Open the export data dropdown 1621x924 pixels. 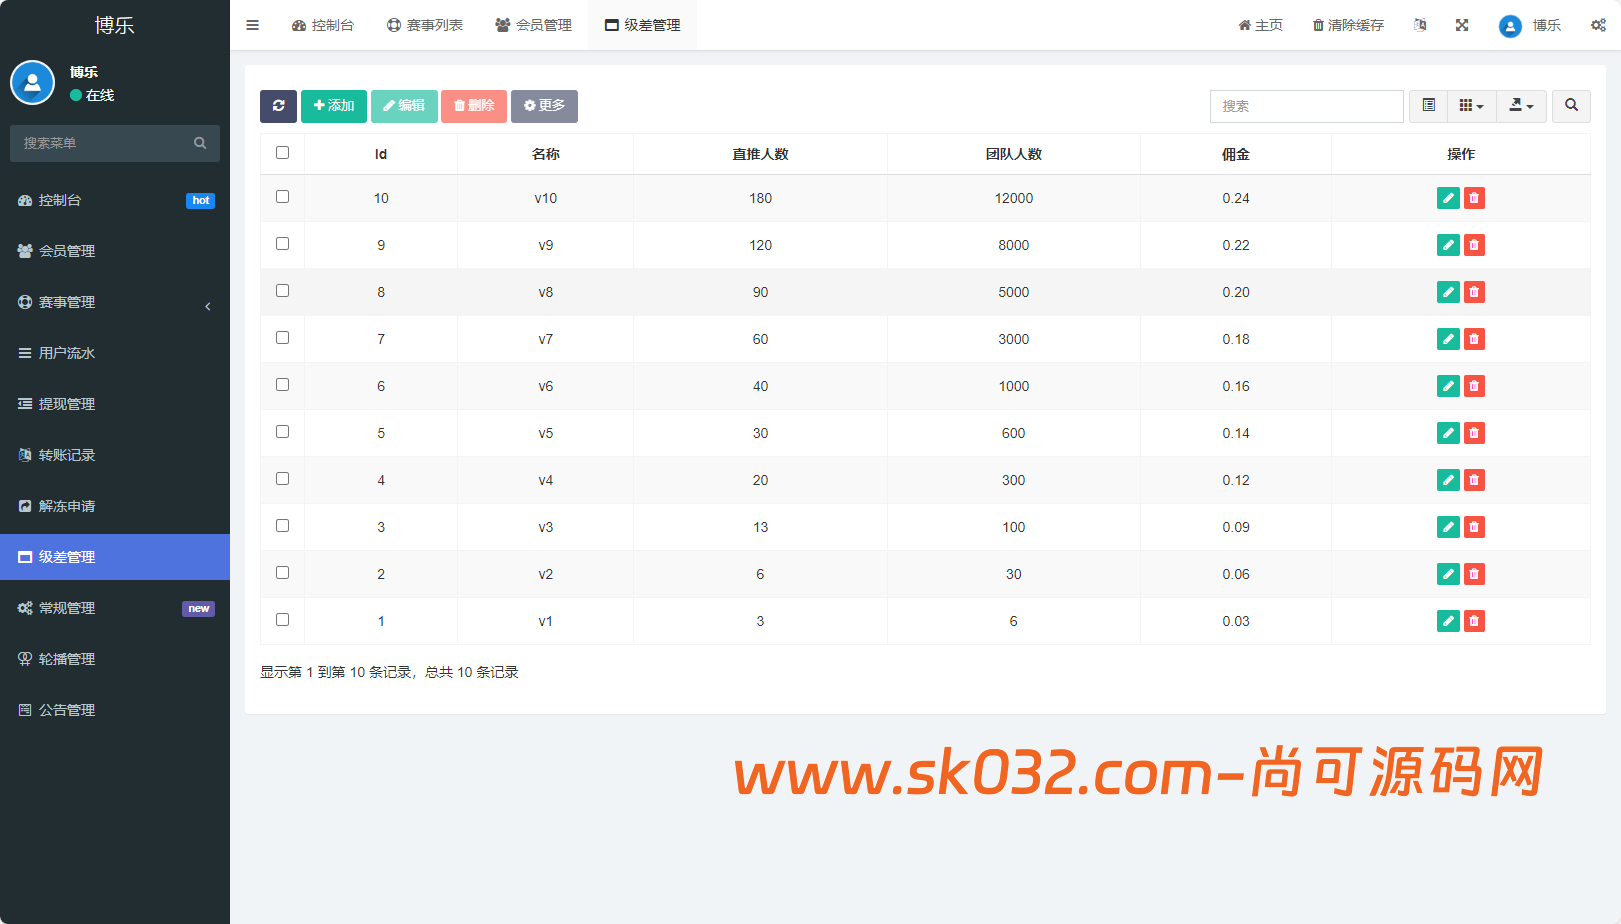[1521, 106]
